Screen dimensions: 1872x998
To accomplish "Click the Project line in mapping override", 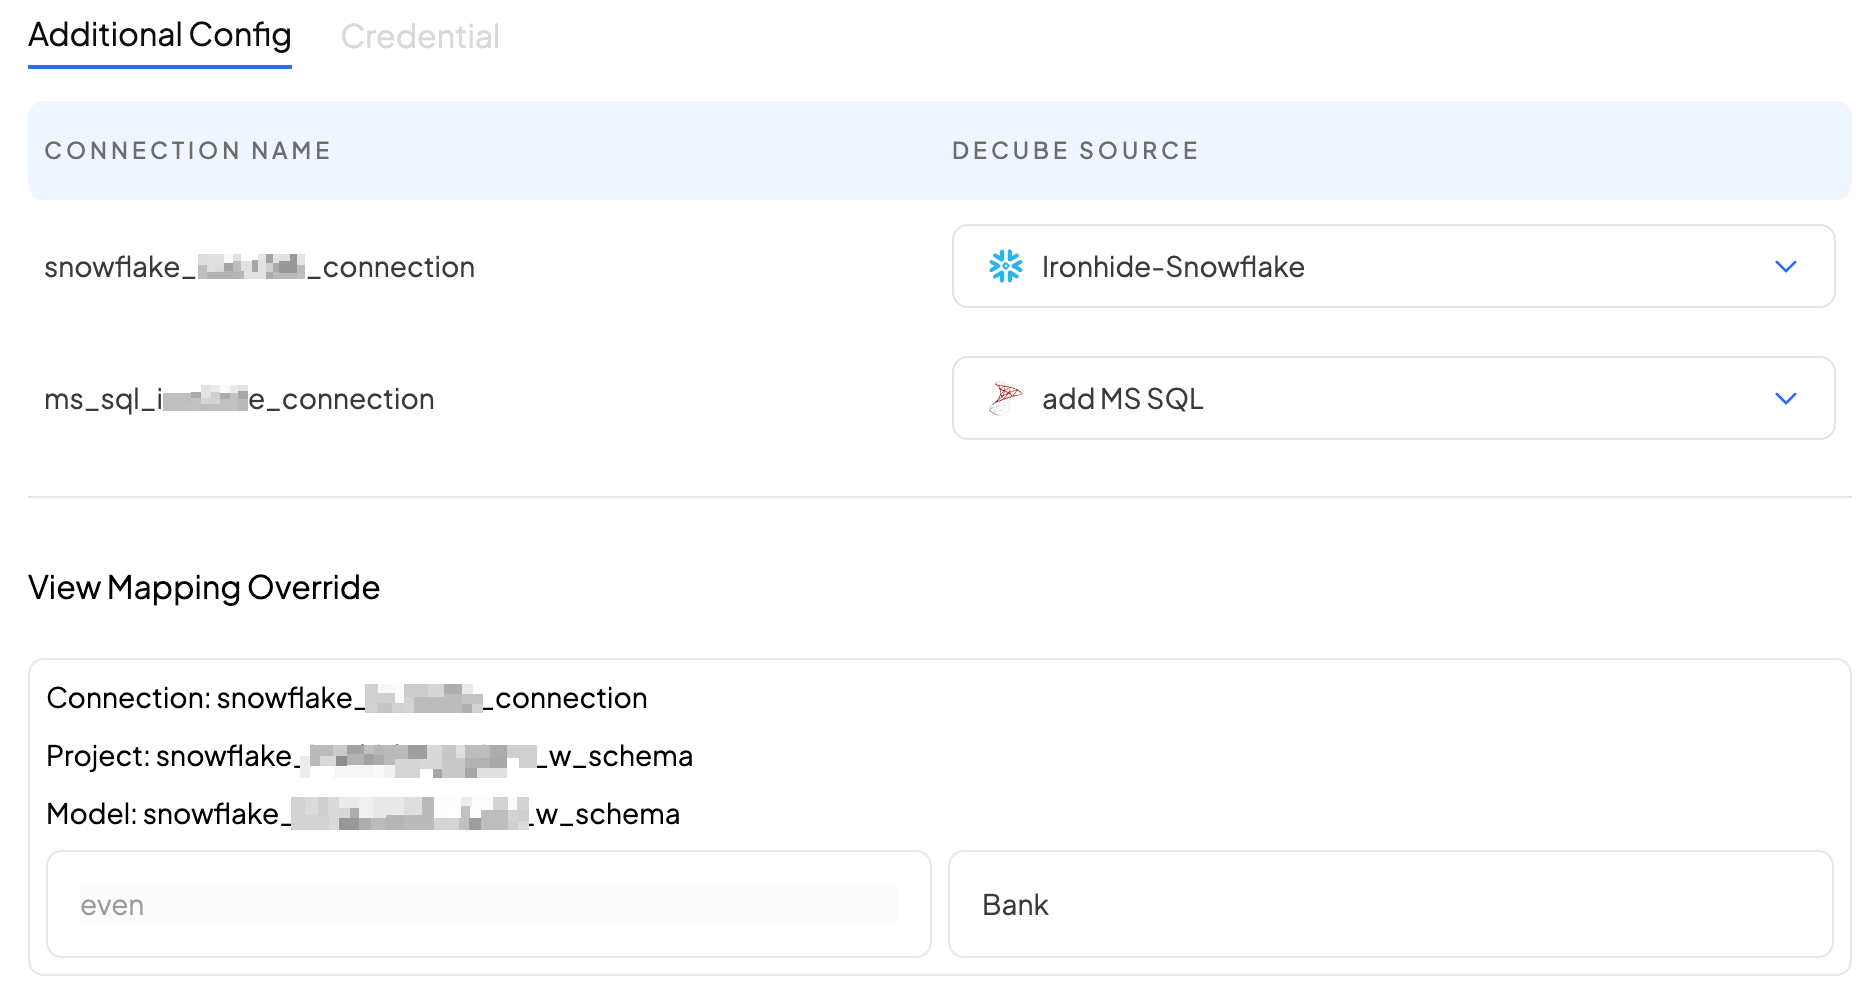I will [x=369, y=756].
